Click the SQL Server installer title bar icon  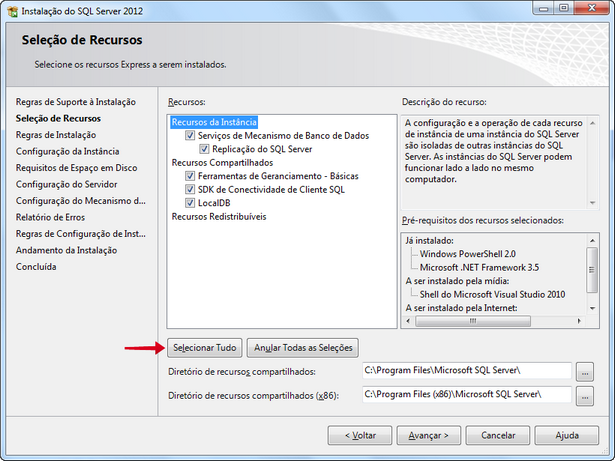[x=13, y=11]
